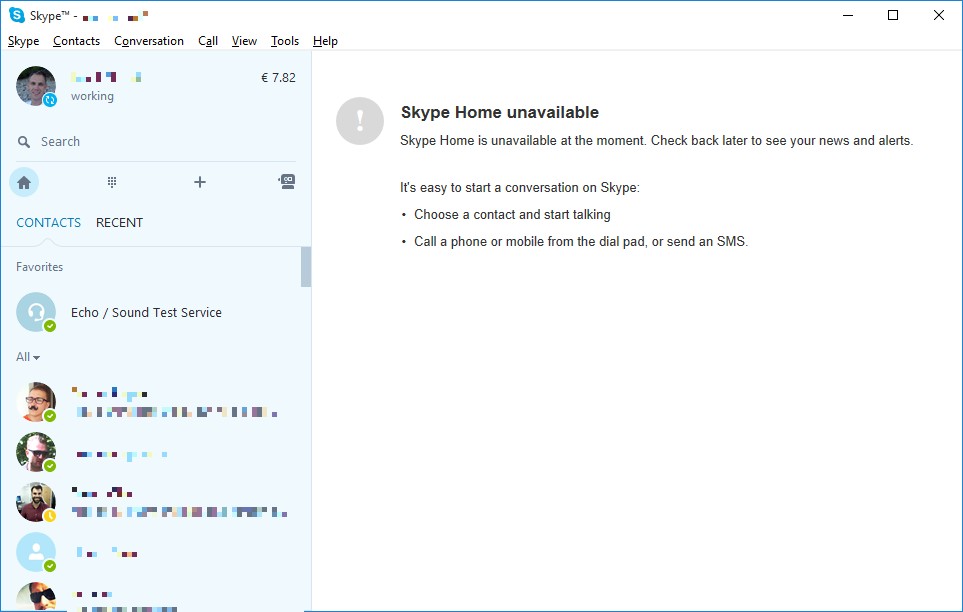This screenshot has height=612, width=963.
Task: Expand the All contacts filter dropdown
Action: (28, 357)
